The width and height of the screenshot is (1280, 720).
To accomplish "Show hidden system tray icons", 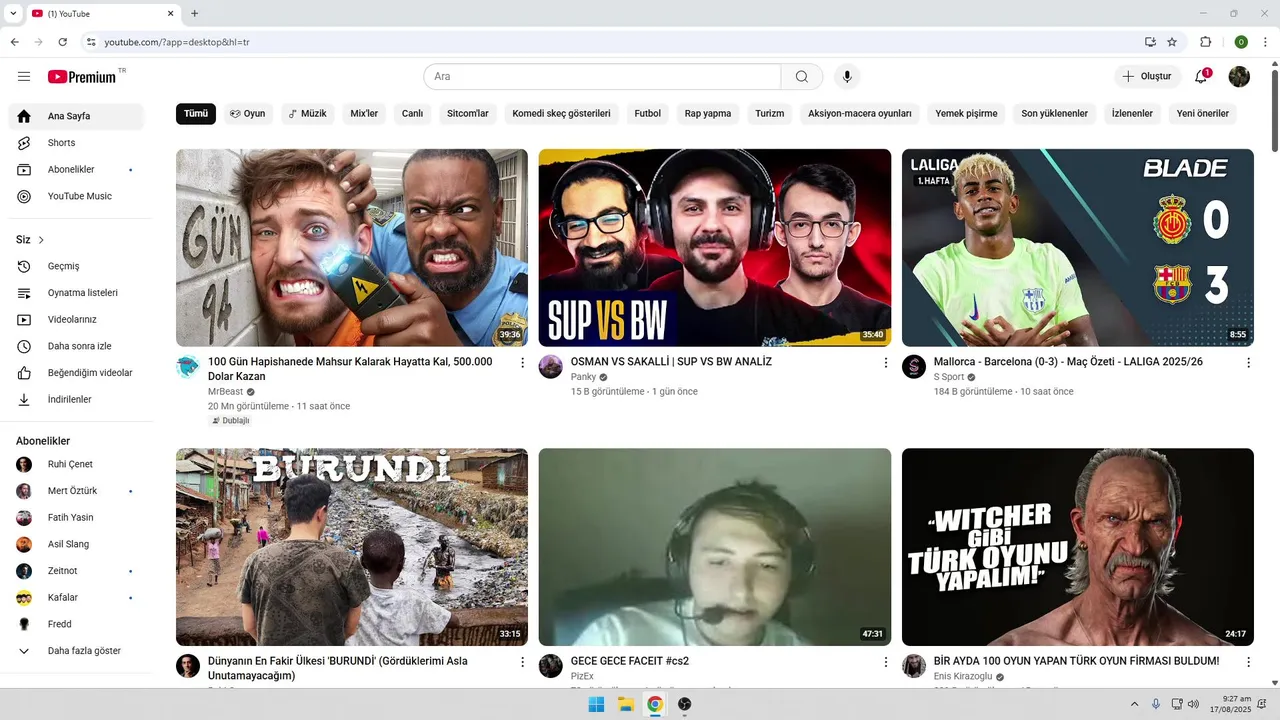I will coord(1134,705).
